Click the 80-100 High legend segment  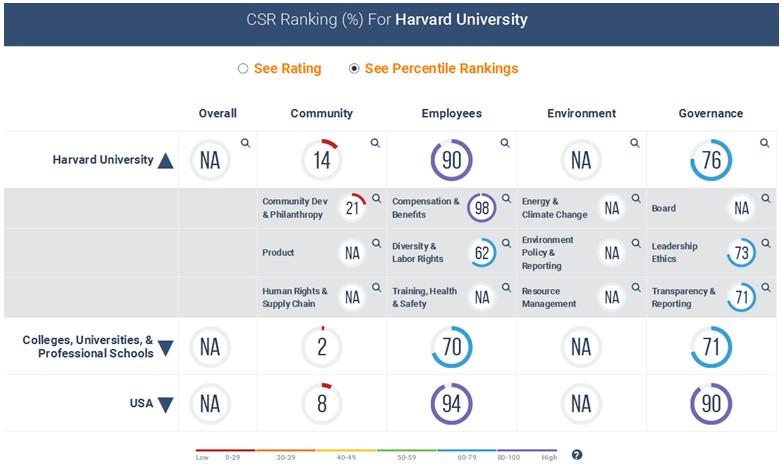tap(527, 454)
